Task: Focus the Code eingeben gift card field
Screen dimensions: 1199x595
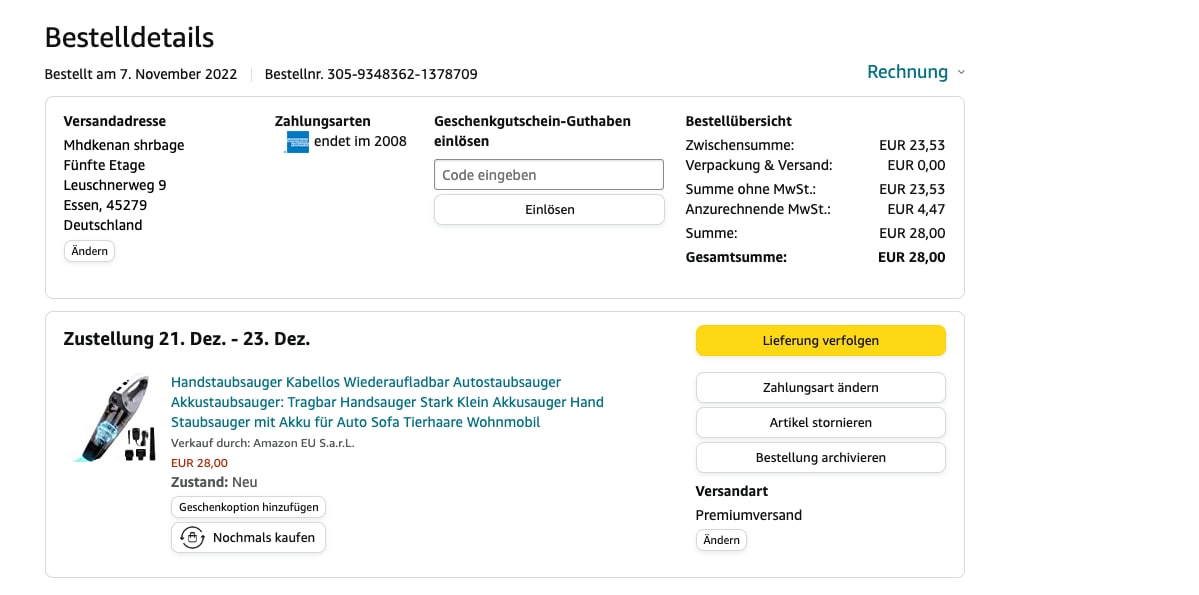Action: (548, 175)
